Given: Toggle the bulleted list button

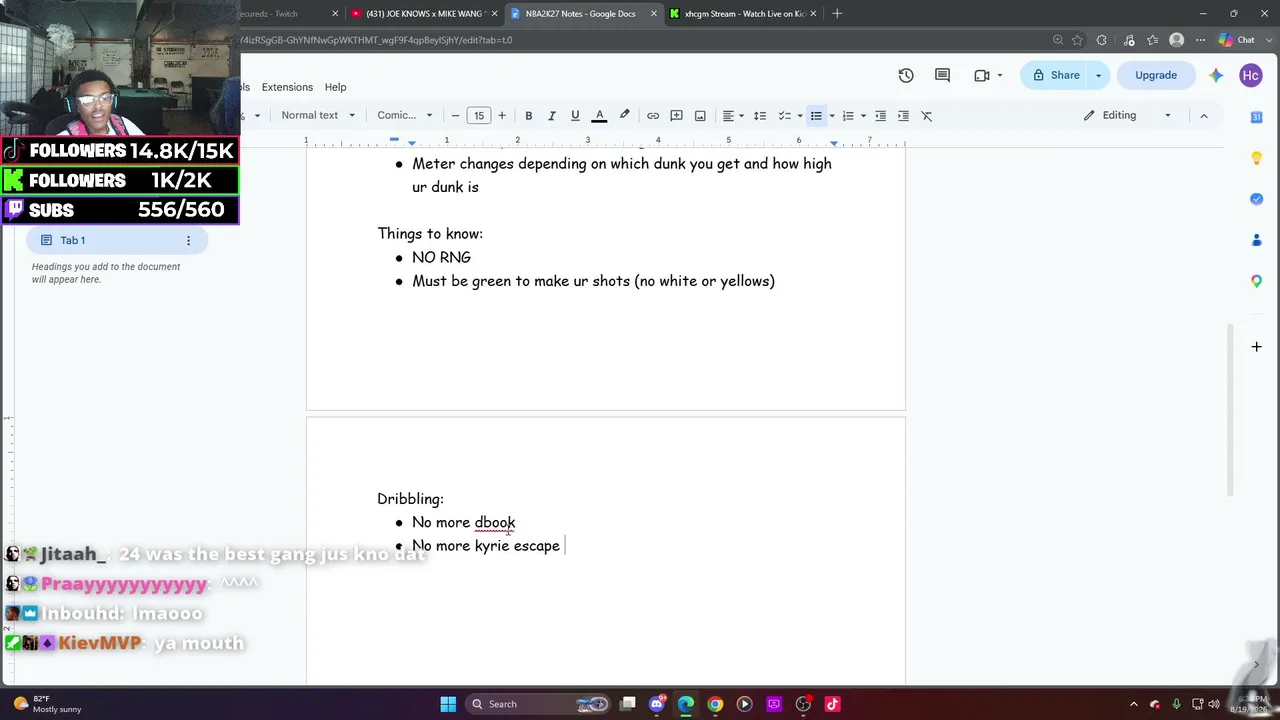Looking at the screenshot, I should click(816, 116).
